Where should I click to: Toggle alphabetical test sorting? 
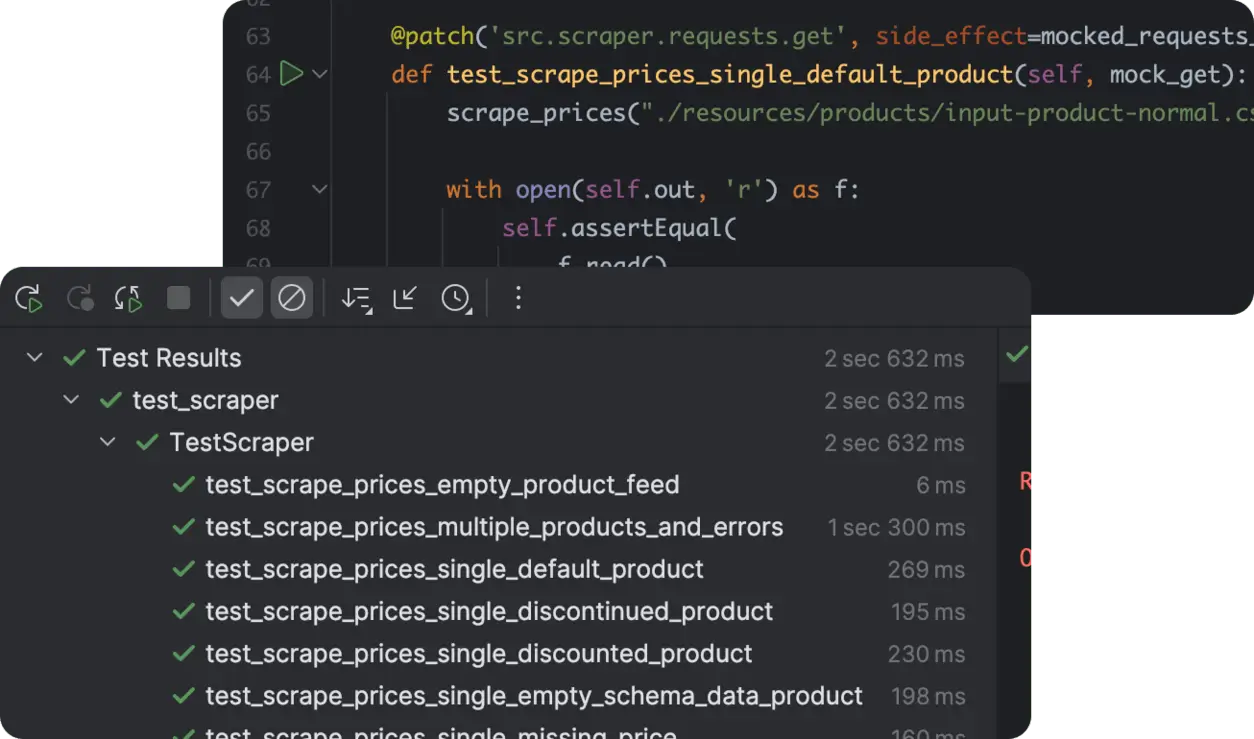click(355, 297)
